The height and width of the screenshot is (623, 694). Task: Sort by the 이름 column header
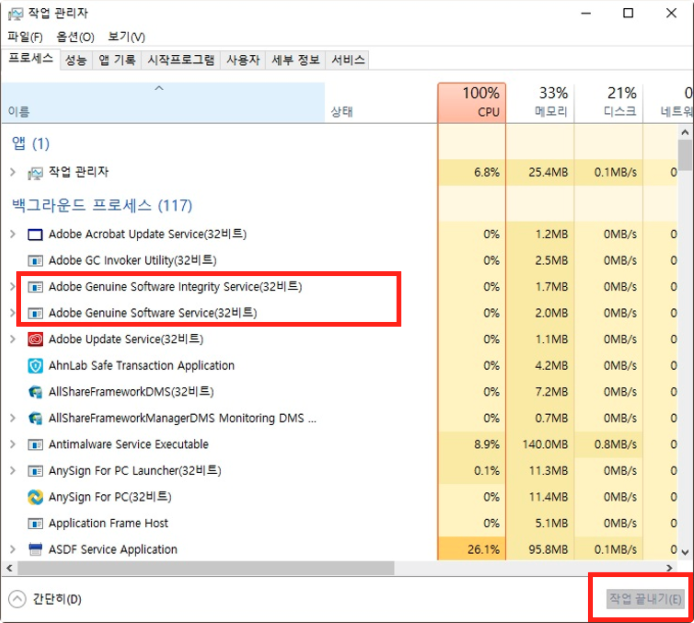(163, 103)
